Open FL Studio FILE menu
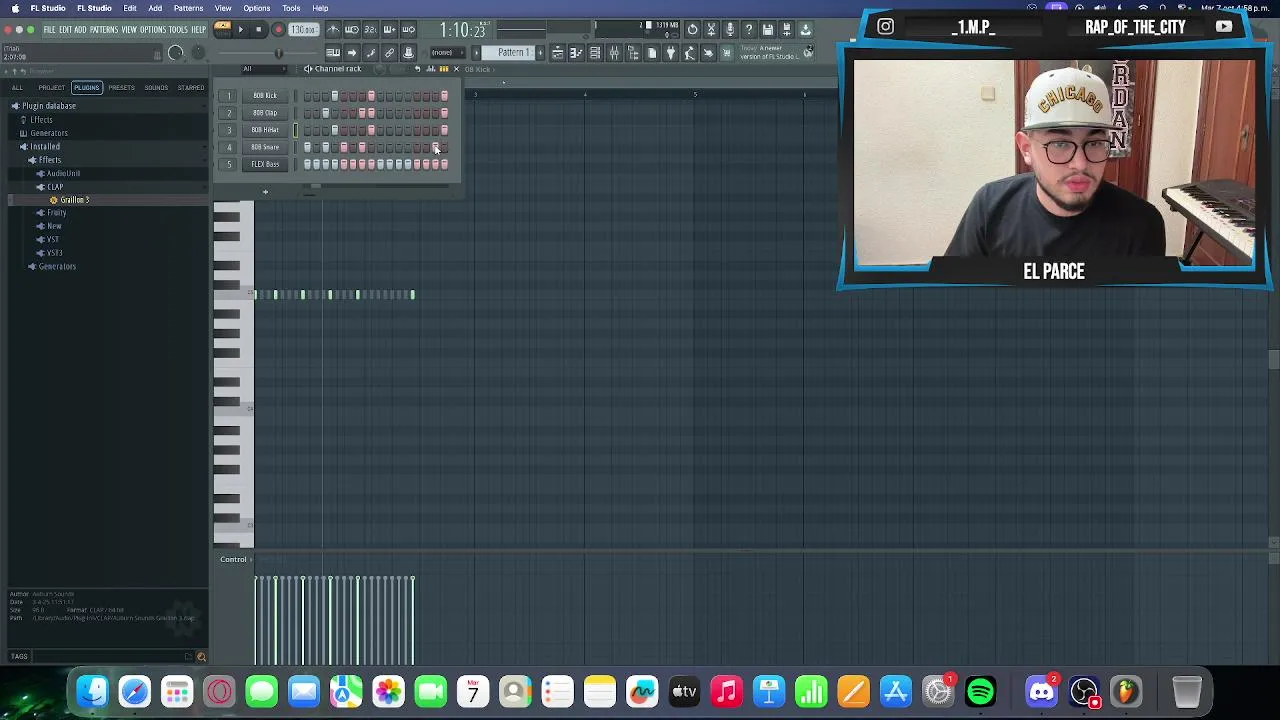This screenshot has height=720, width=1280. [x=49, y=30]
